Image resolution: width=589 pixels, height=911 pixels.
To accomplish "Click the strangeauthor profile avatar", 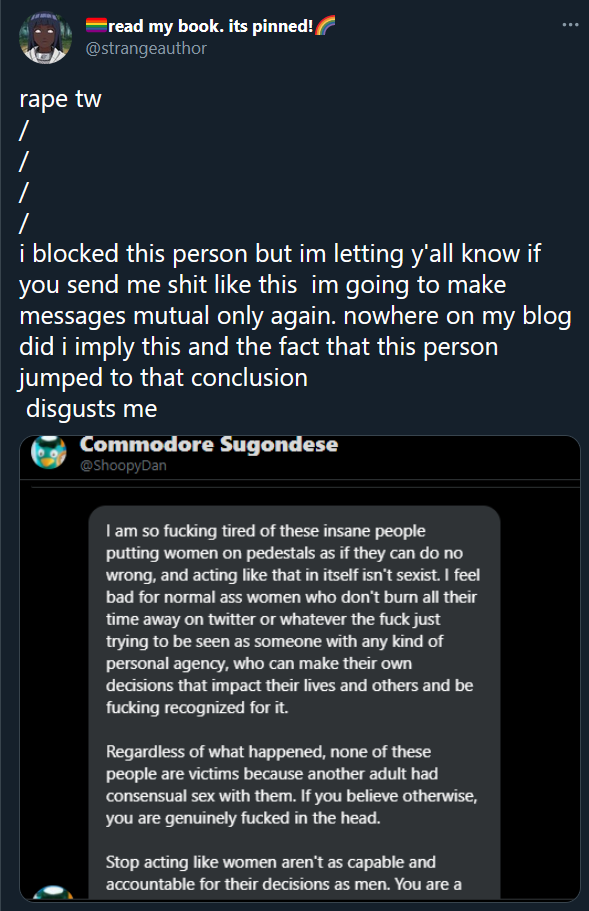I will 45,38.
